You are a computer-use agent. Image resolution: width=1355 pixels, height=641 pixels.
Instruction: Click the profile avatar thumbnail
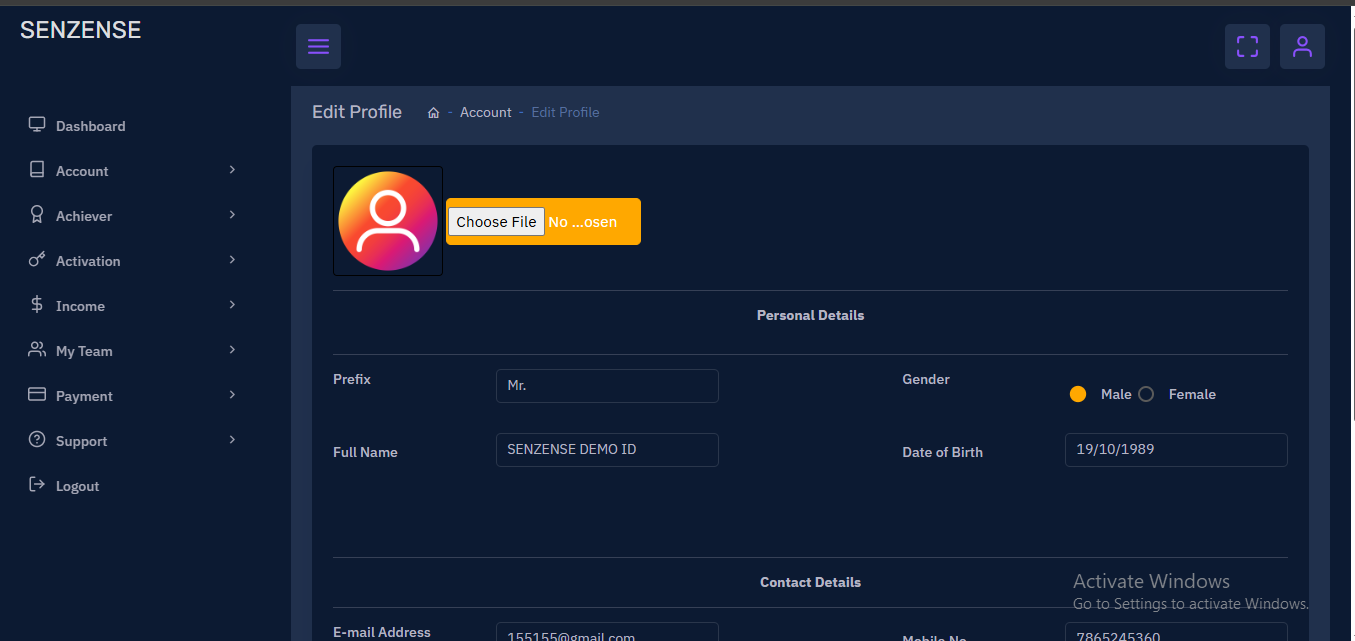(x=388, y=221)
